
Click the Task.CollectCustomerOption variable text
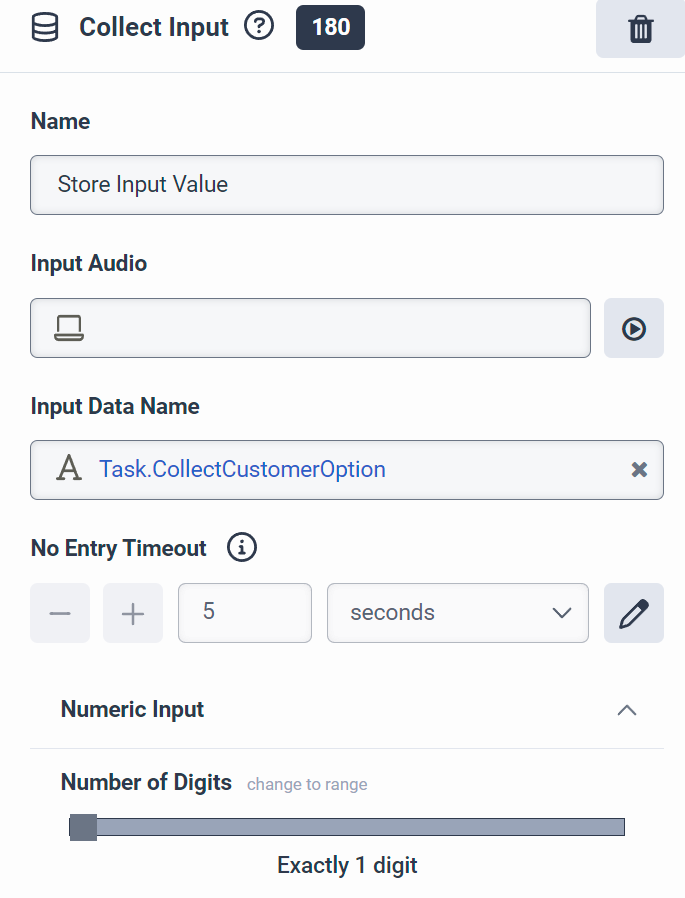pos(242,469)
